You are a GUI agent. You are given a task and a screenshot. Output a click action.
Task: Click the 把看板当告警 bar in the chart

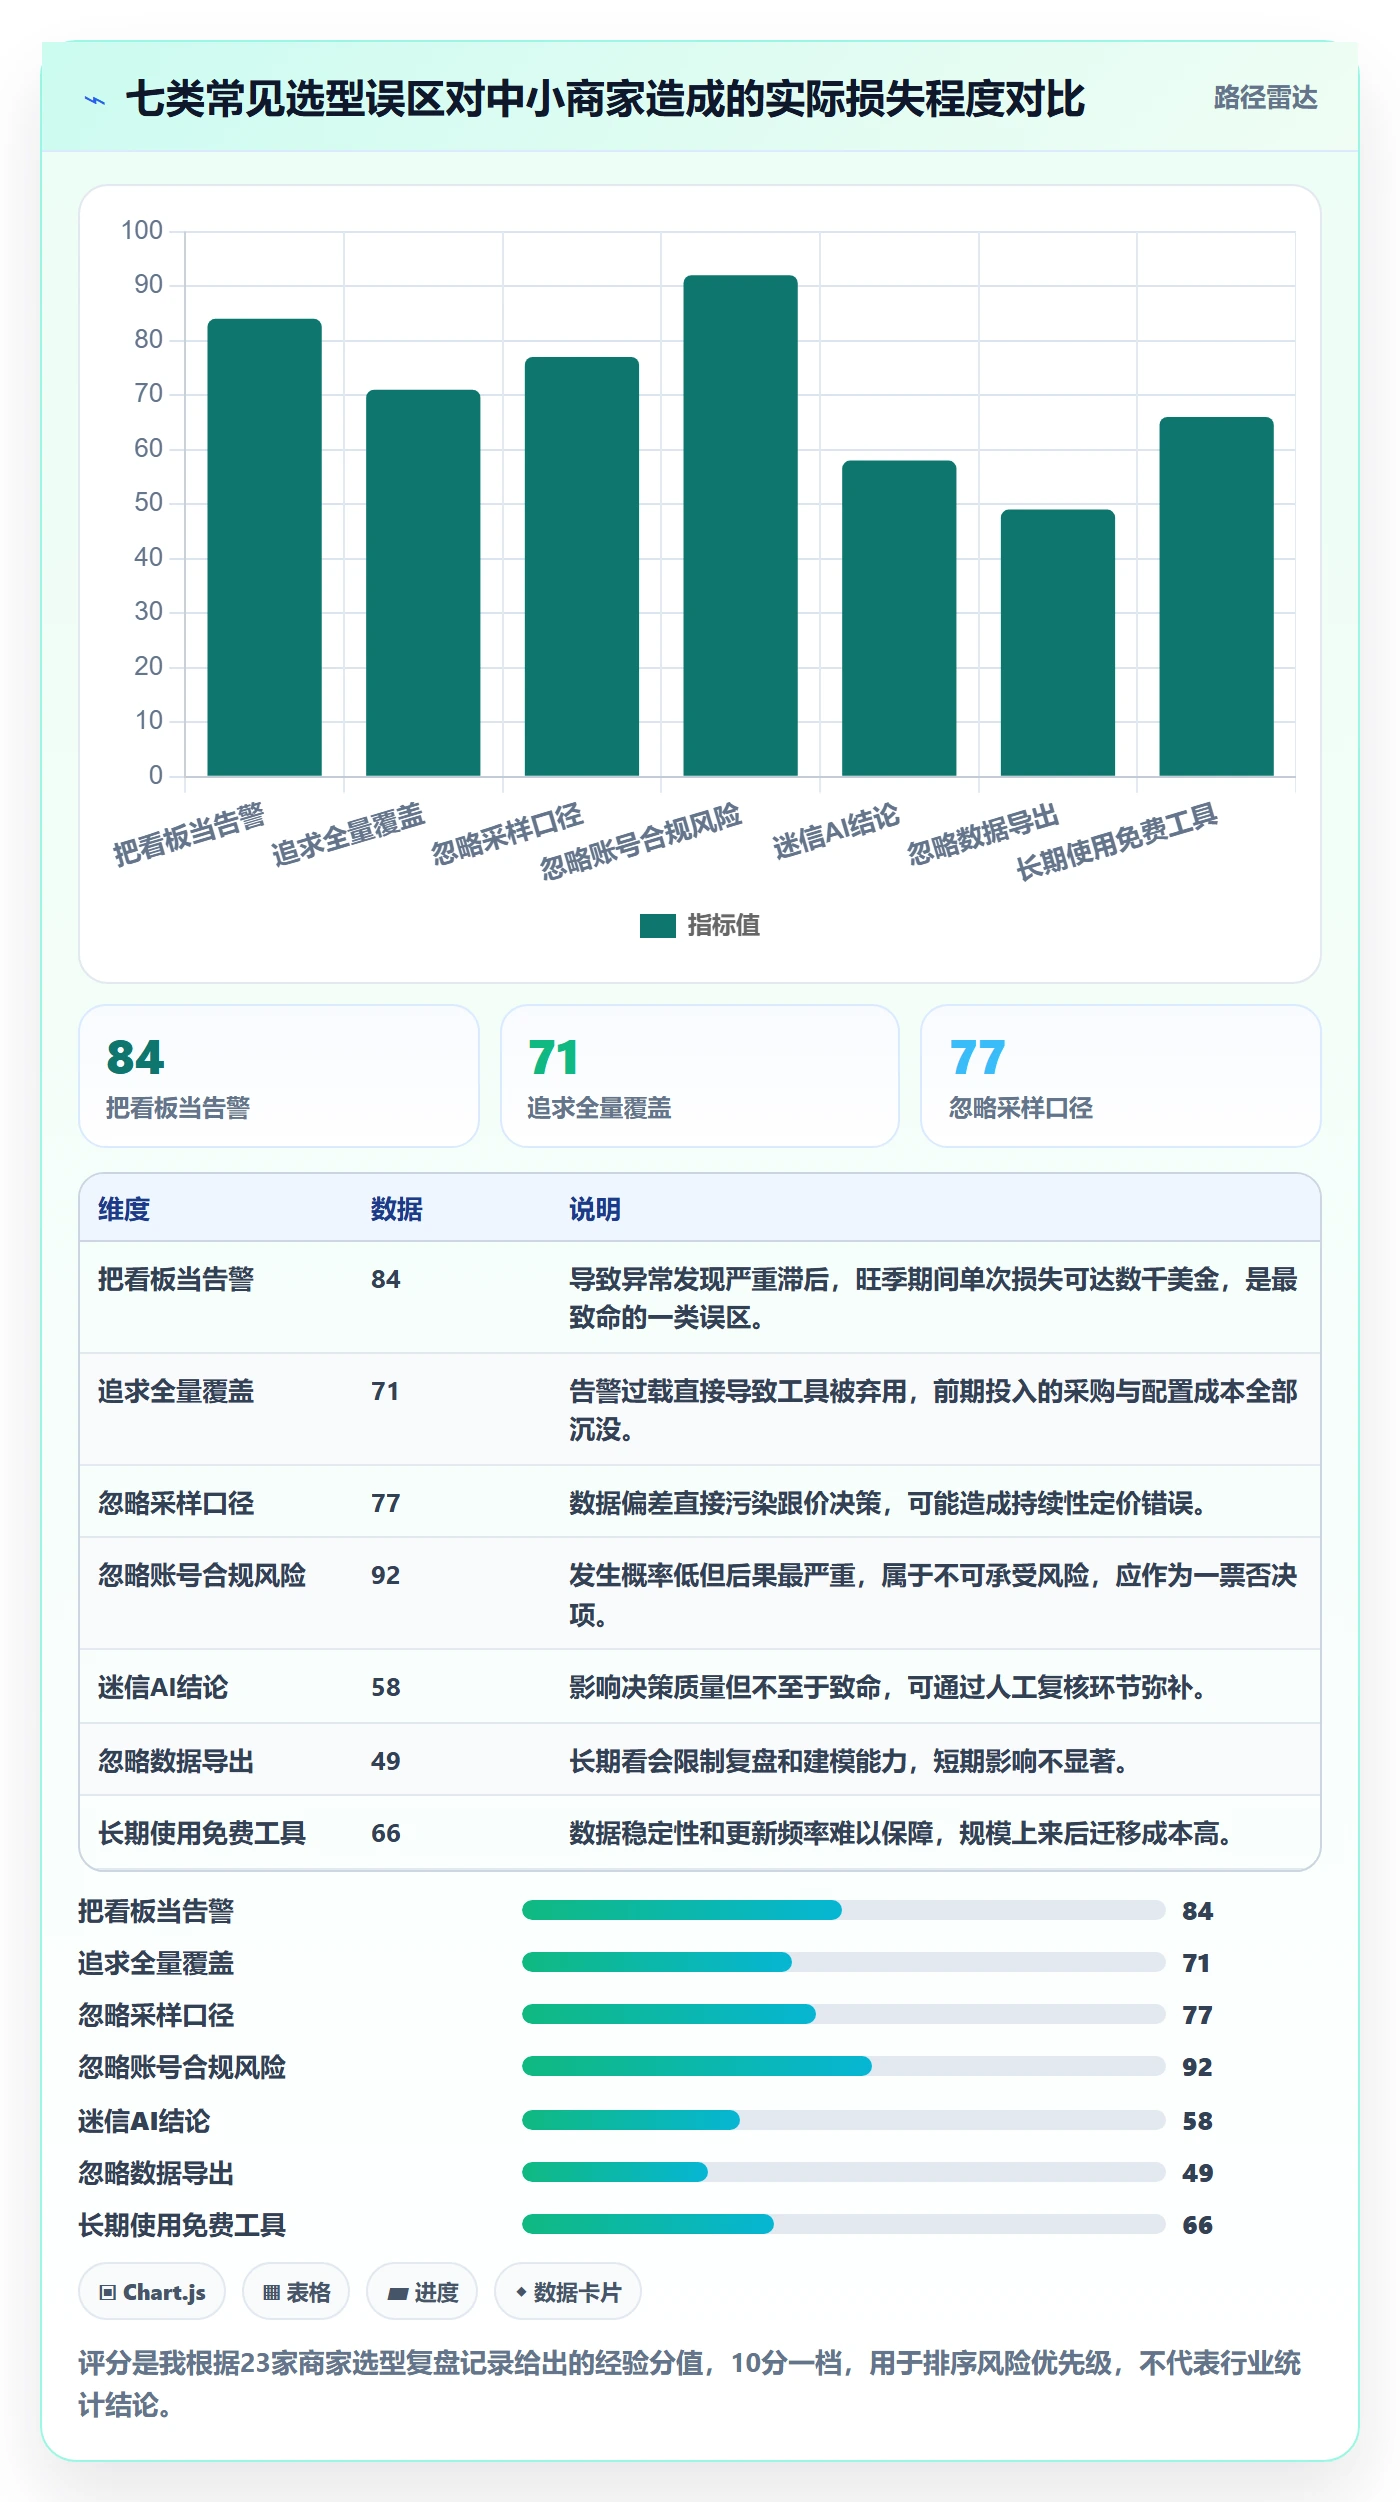tap(265, 548)
